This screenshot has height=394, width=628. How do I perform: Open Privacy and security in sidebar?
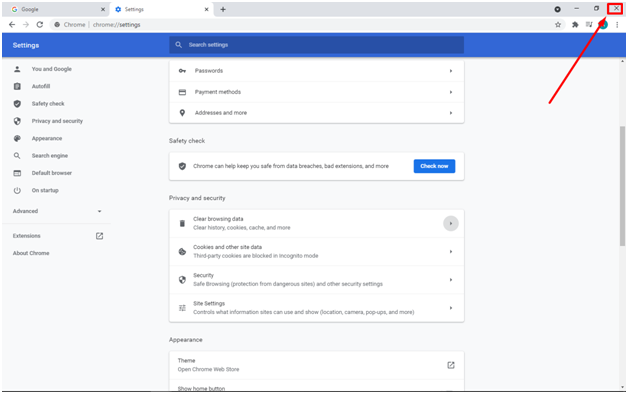(x=56, y=121)
